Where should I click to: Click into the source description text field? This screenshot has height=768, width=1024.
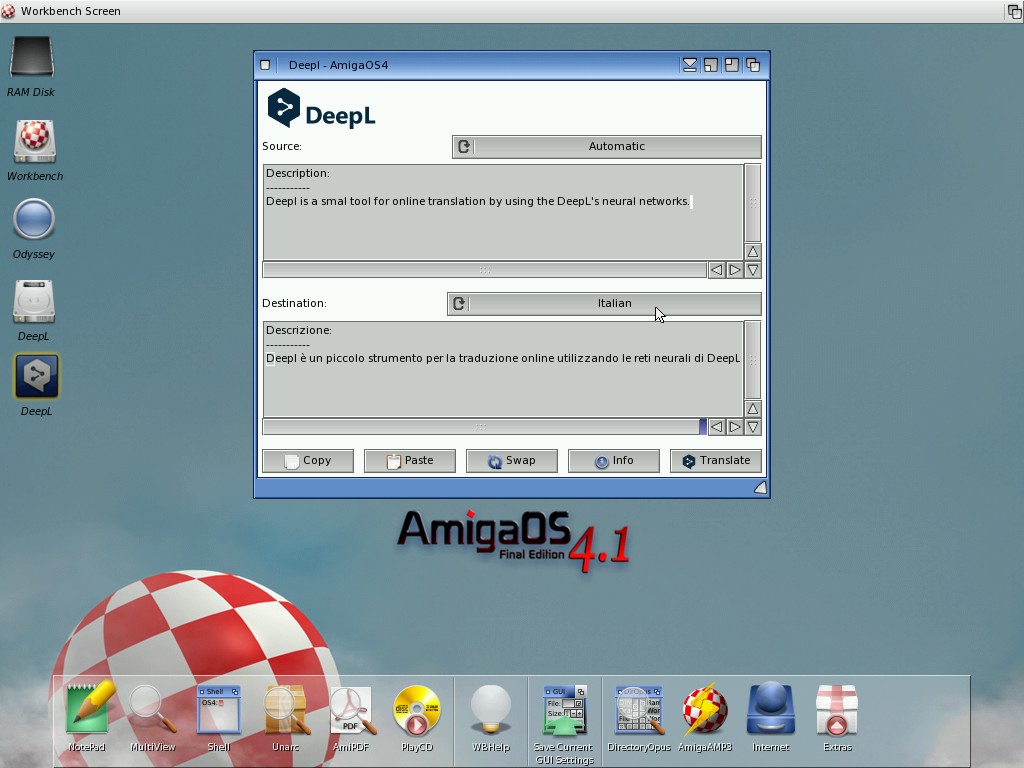tap(502, 225)
